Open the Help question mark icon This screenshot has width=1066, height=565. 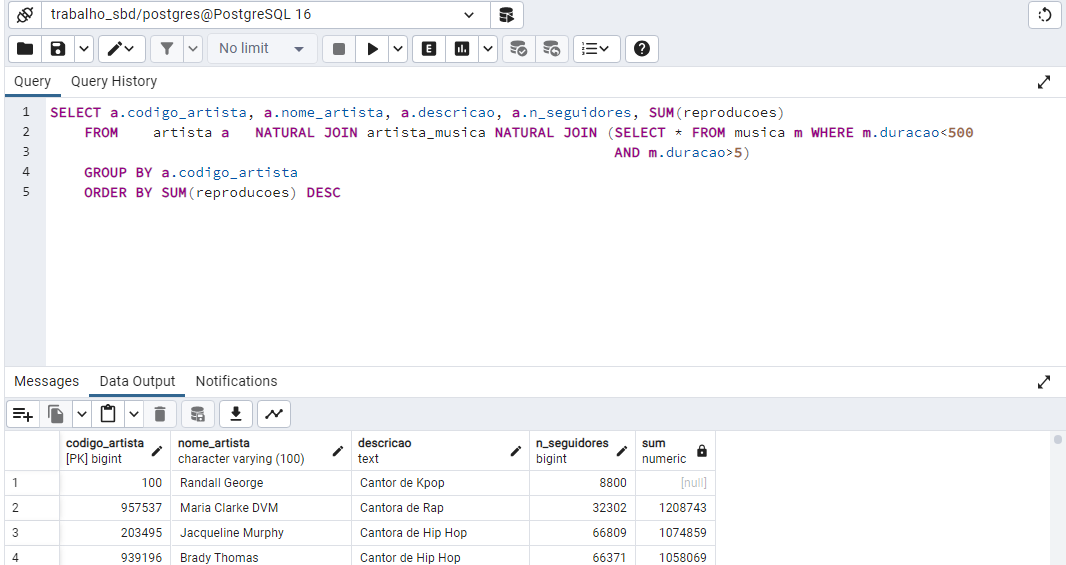pyautogui.click(x=642, y=49)
